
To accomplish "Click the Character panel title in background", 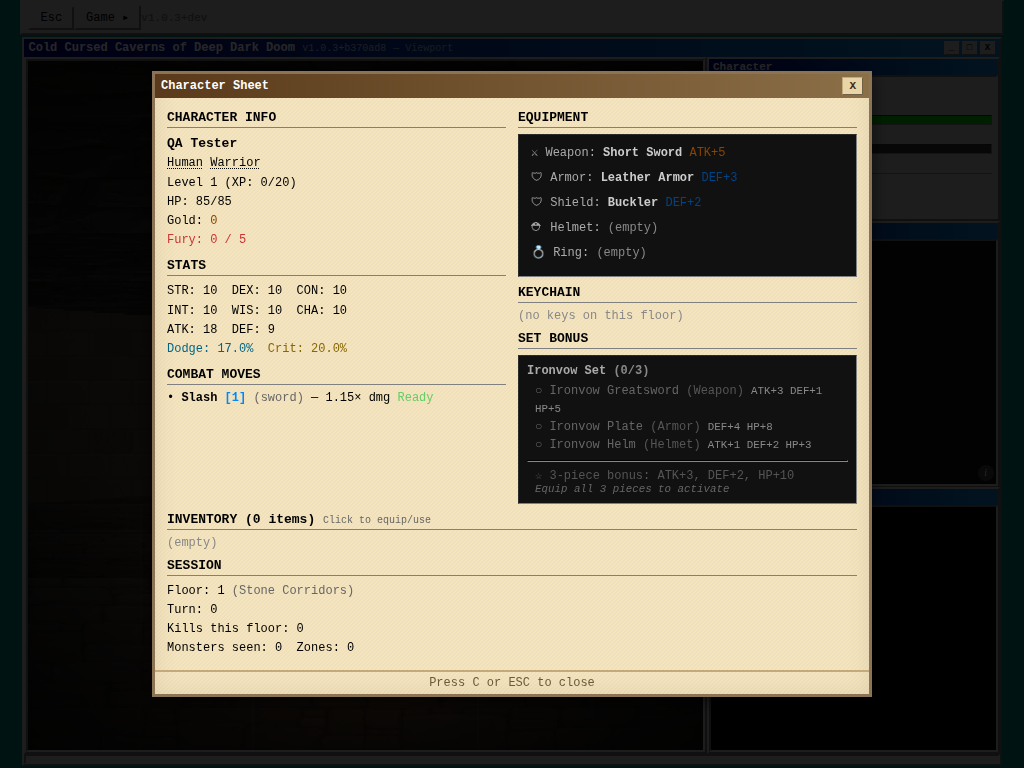I will 742,67.
